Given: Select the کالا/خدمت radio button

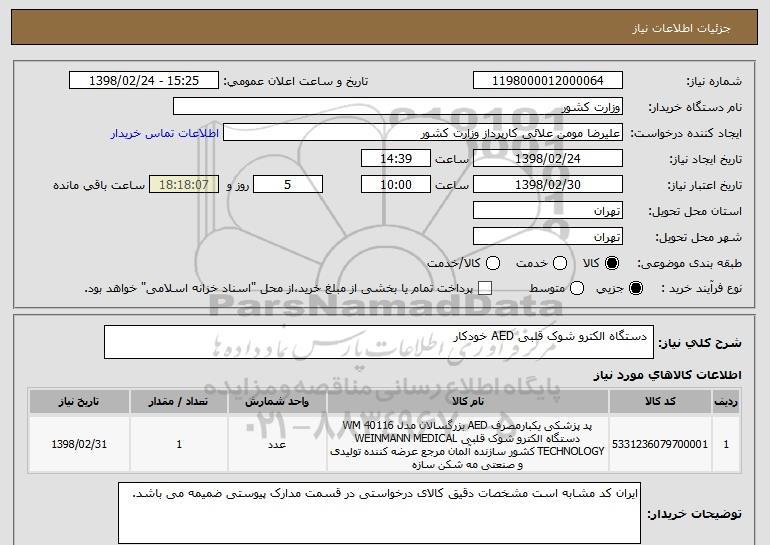Looking at the screenshot, I should 493,263.
